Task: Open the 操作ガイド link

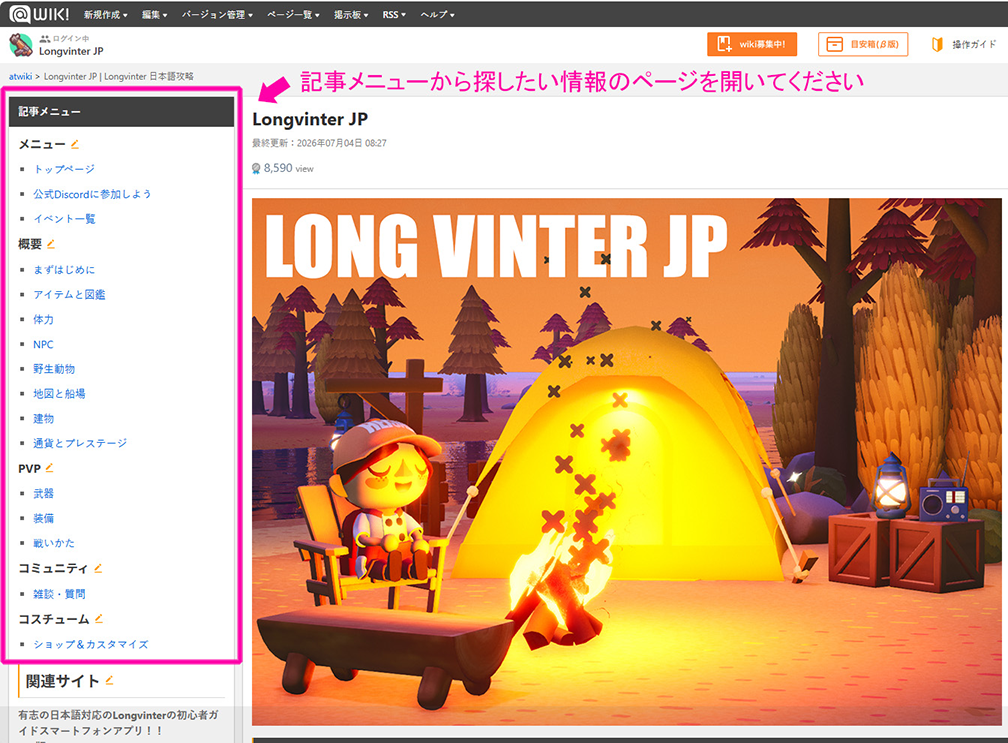Action: pos(974,44)
